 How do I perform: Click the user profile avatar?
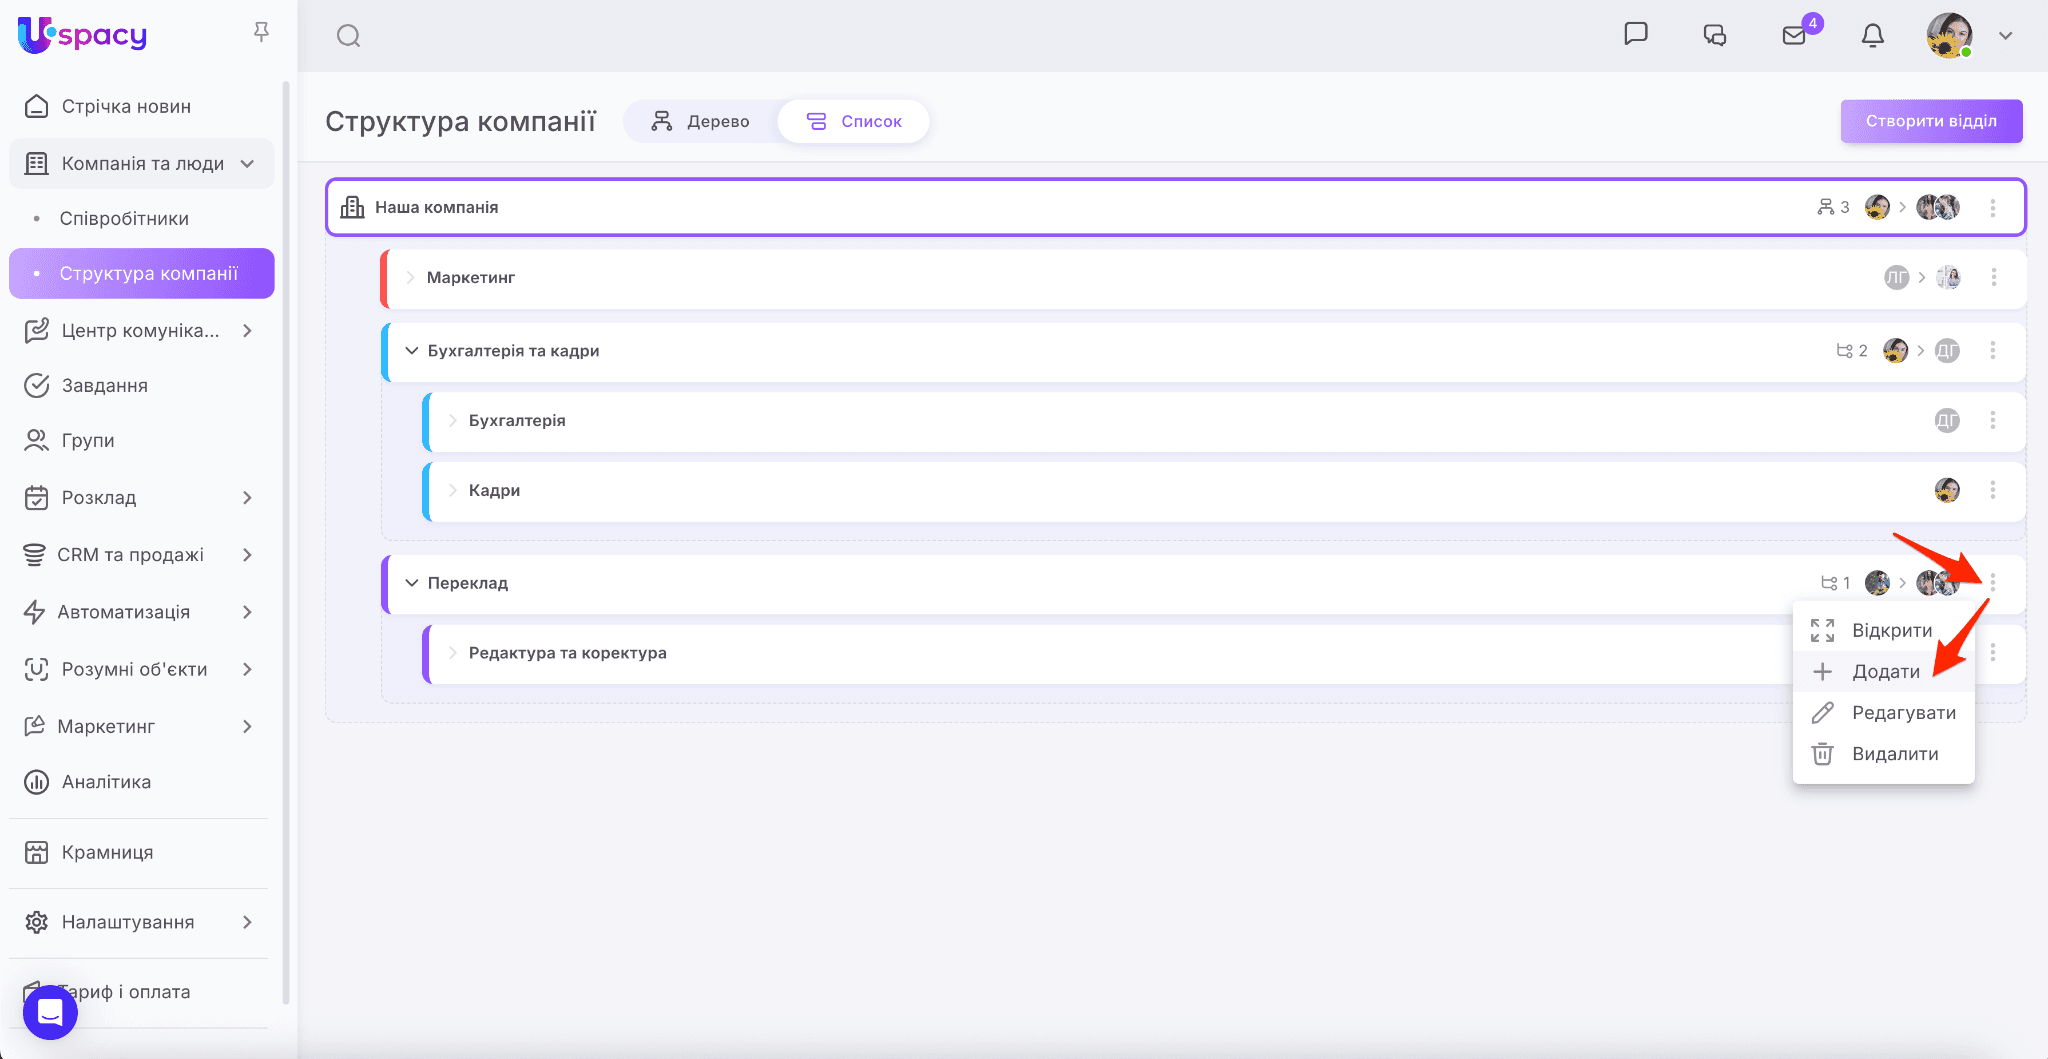click(x=1949, y=36)
